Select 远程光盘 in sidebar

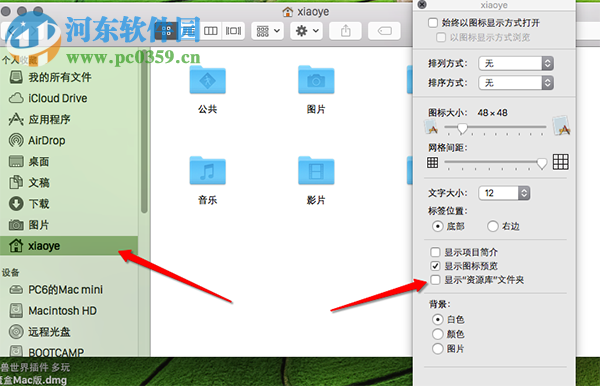coord(69,332)
